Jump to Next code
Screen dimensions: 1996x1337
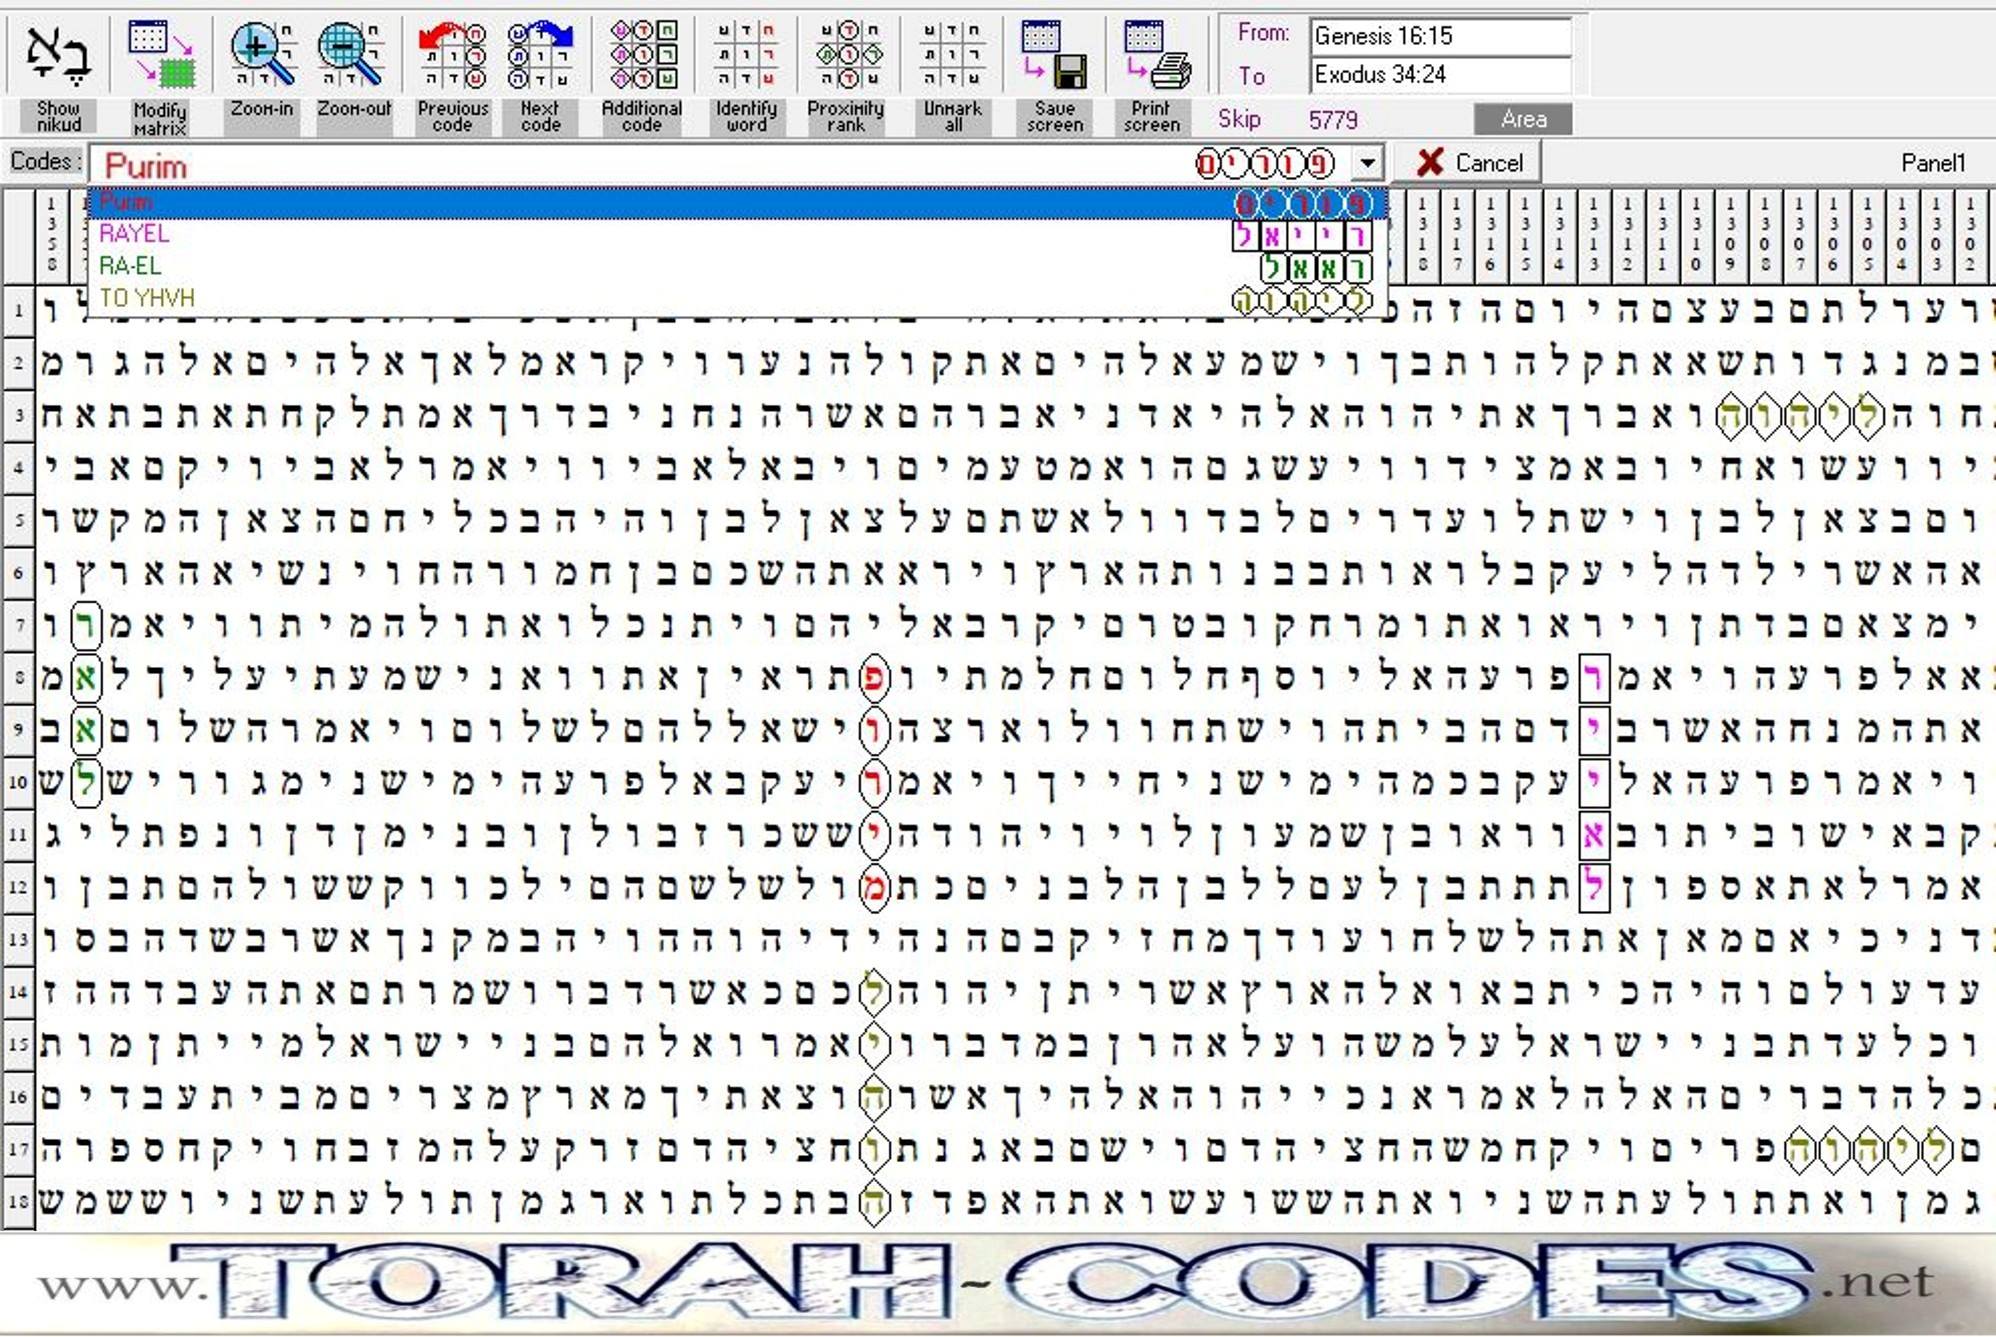coord(540,56)
